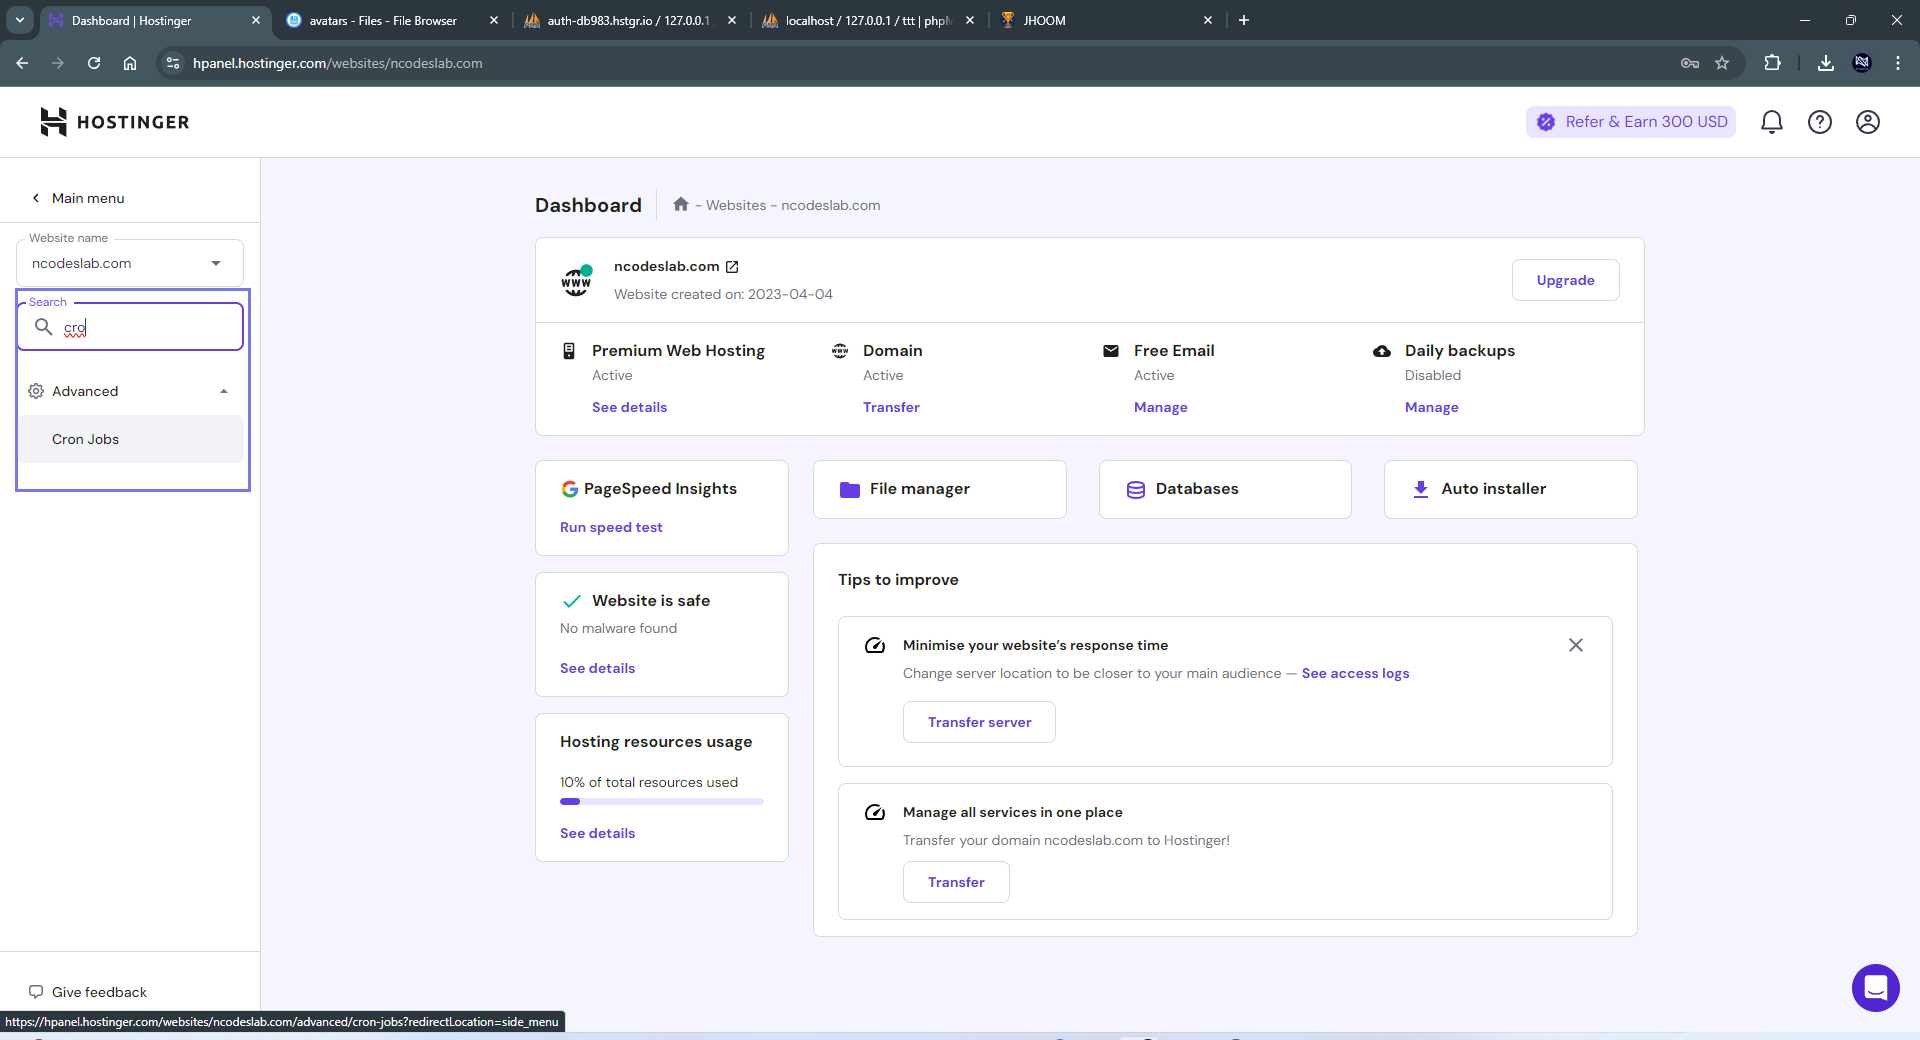This screenshot has height=1040, width=1920.
Task: Click the resources usage progress bar
Action: point(662,801)
